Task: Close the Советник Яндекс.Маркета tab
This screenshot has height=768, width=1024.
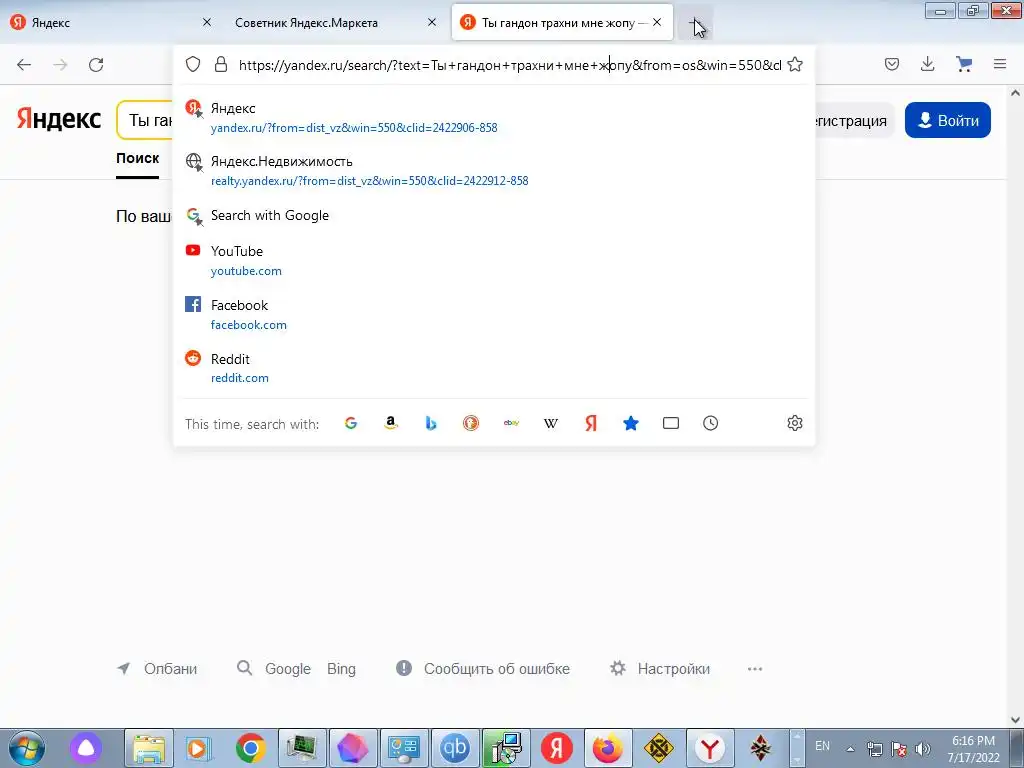Action: click(432, 22)
